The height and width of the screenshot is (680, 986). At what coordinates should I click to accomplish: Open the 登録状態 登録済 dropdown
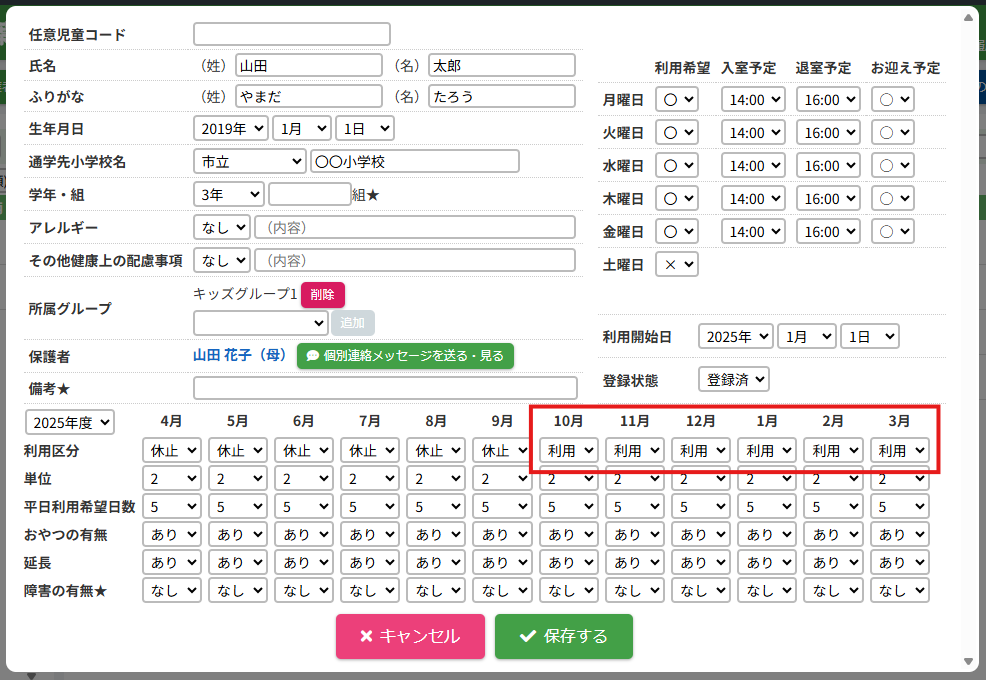coord(733,379)
